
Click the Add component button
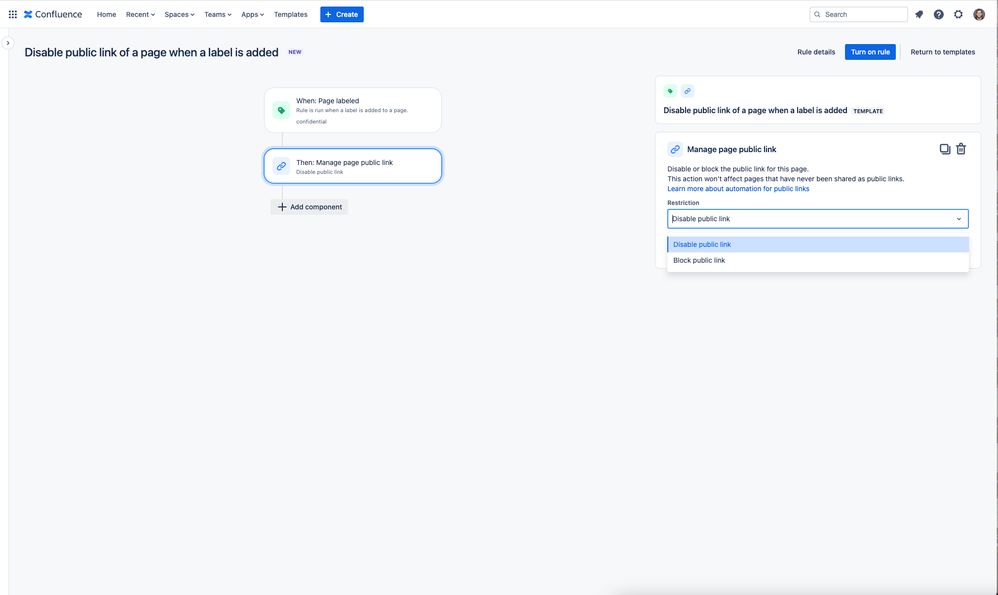coord(309,207)
